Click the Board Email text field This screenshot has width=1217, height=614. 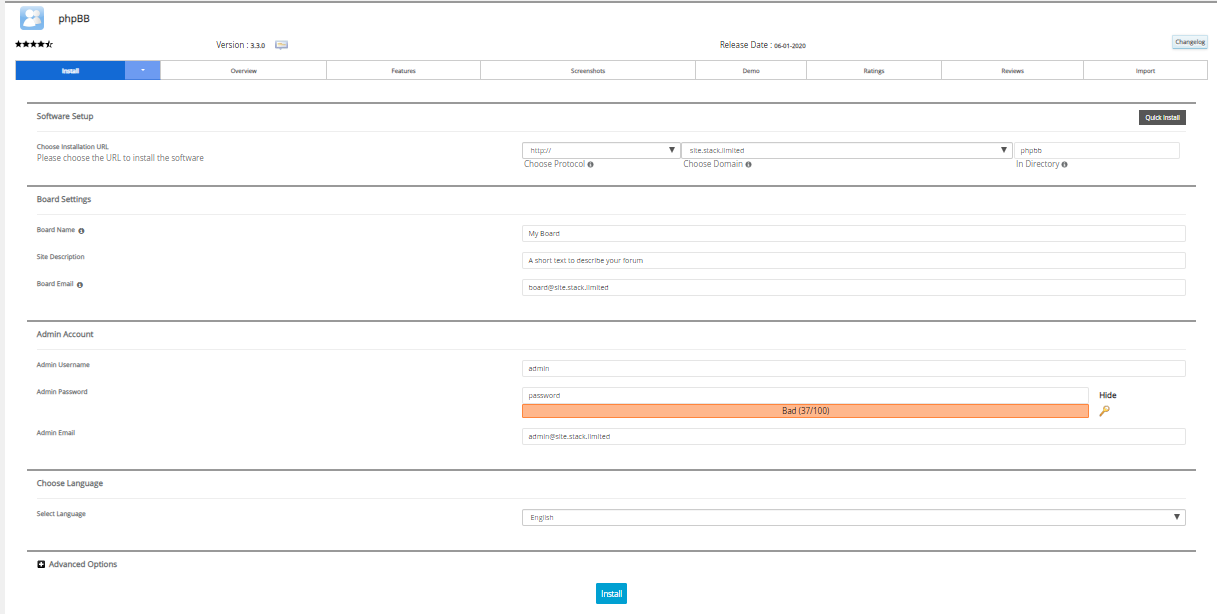853,287
